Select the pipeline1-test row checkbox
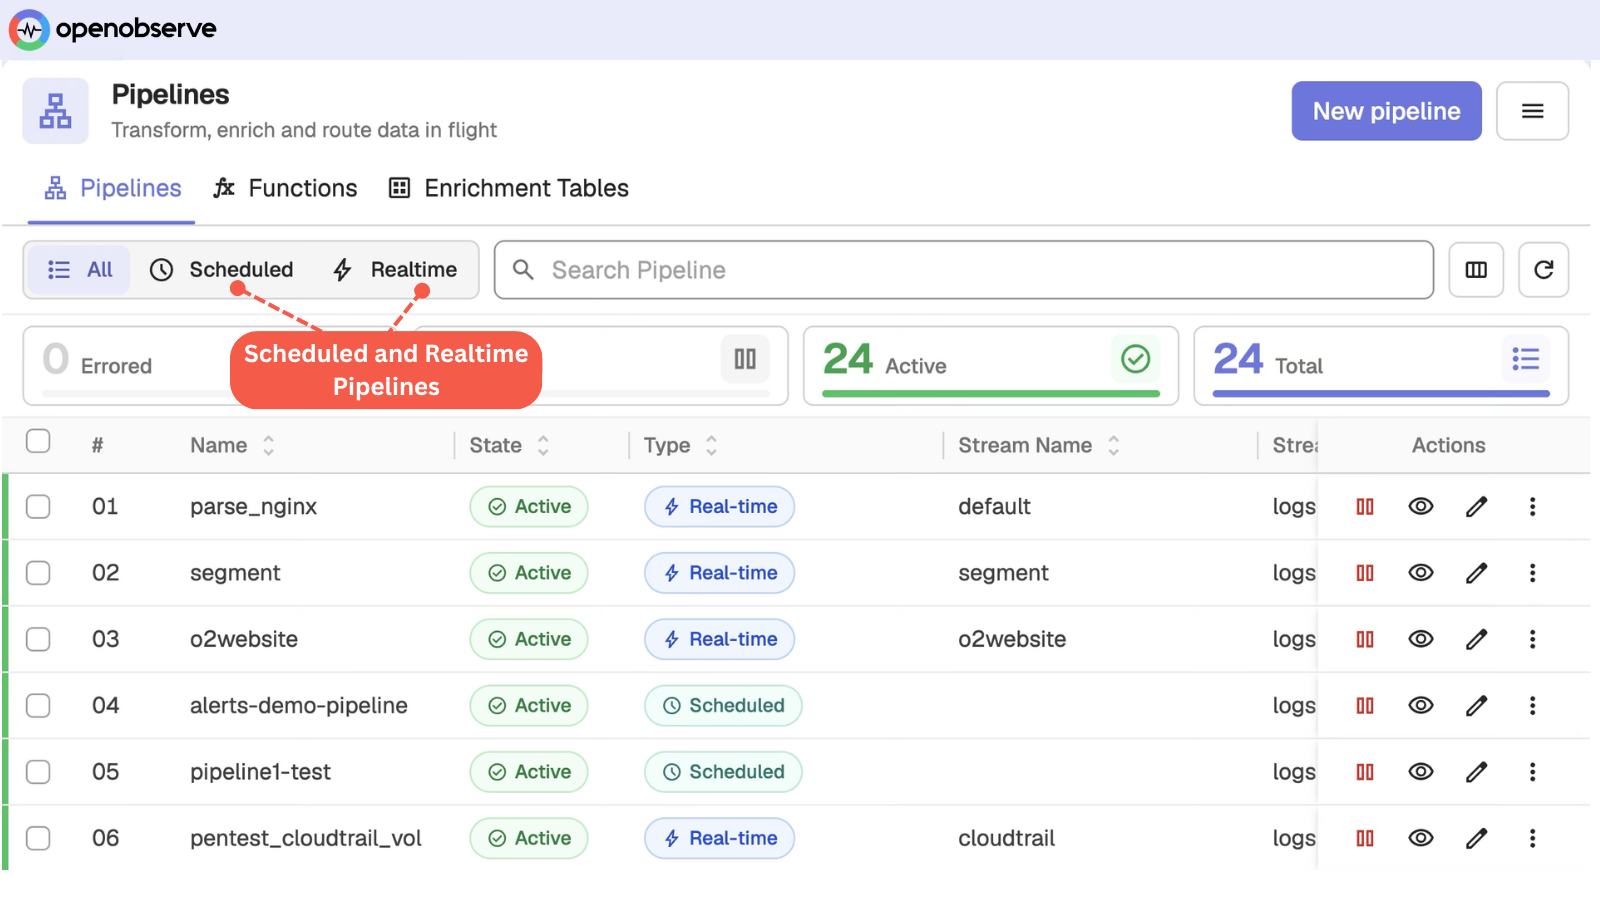This screenshot has width=1600, height=912. tap(38, 772)
